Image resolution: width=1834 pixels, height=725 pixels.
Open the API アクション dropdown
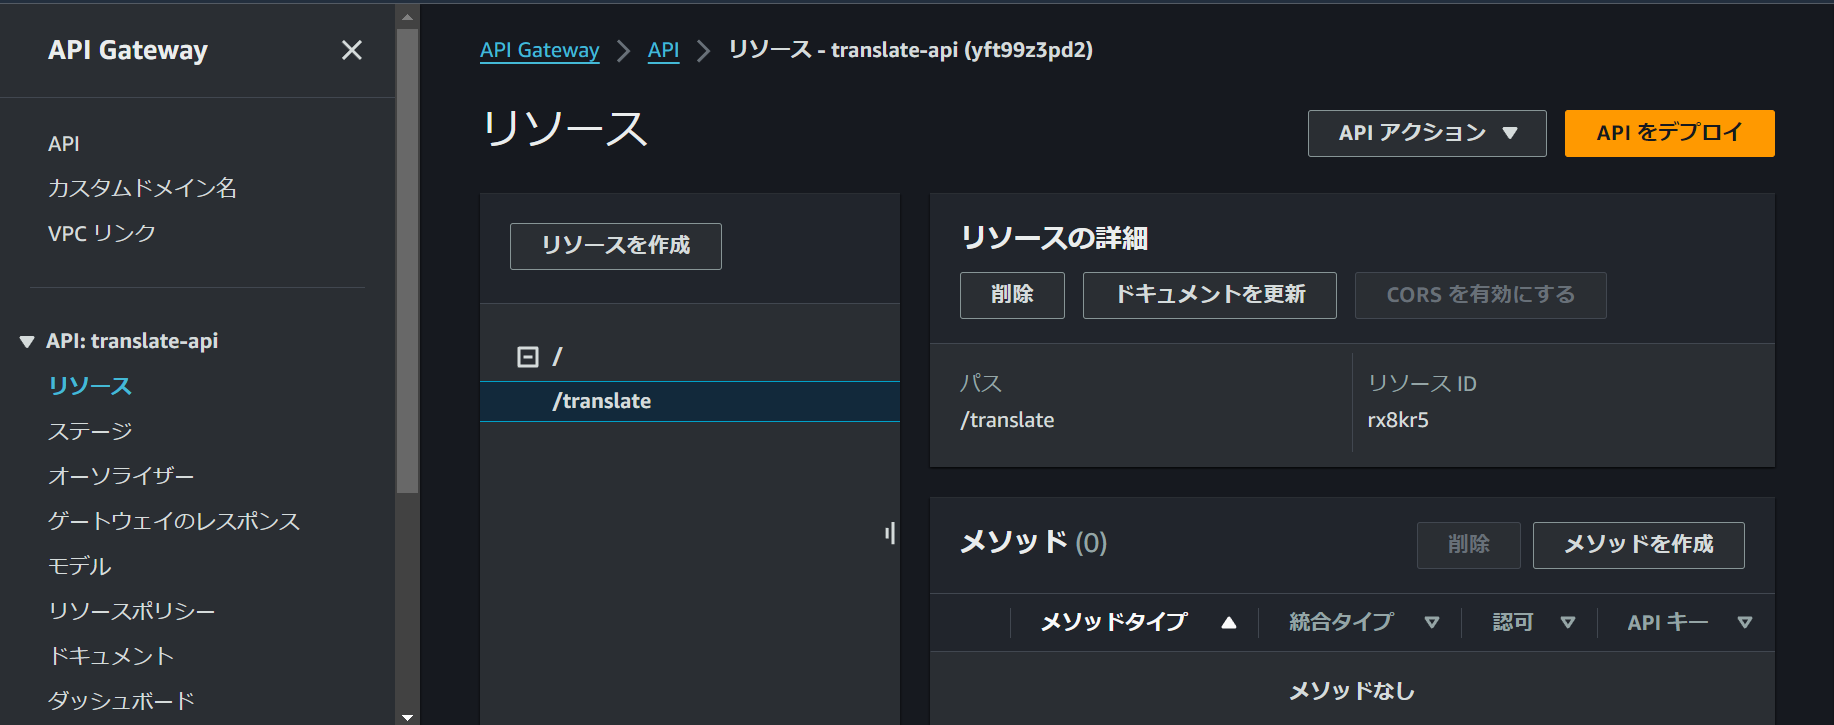click(x=1427, y=133)
